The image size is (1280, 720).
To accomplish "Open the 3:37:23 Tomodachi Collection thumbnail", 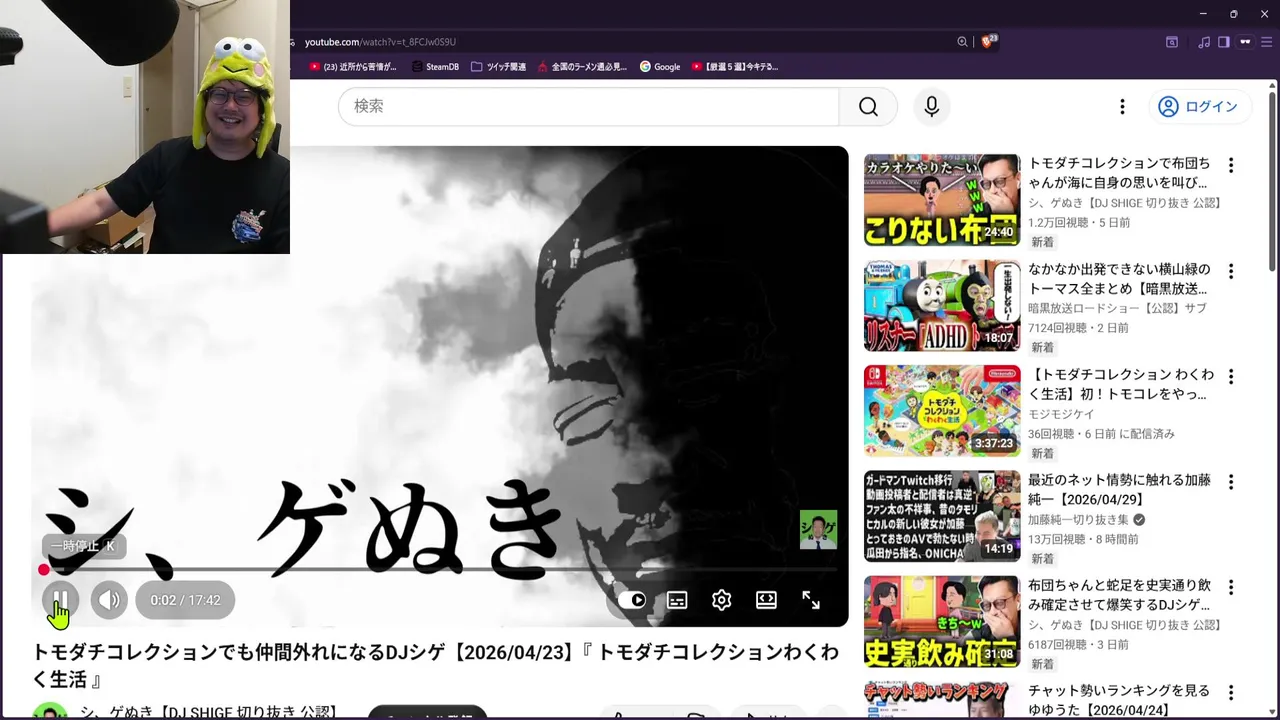I will [x=942, y=410].
